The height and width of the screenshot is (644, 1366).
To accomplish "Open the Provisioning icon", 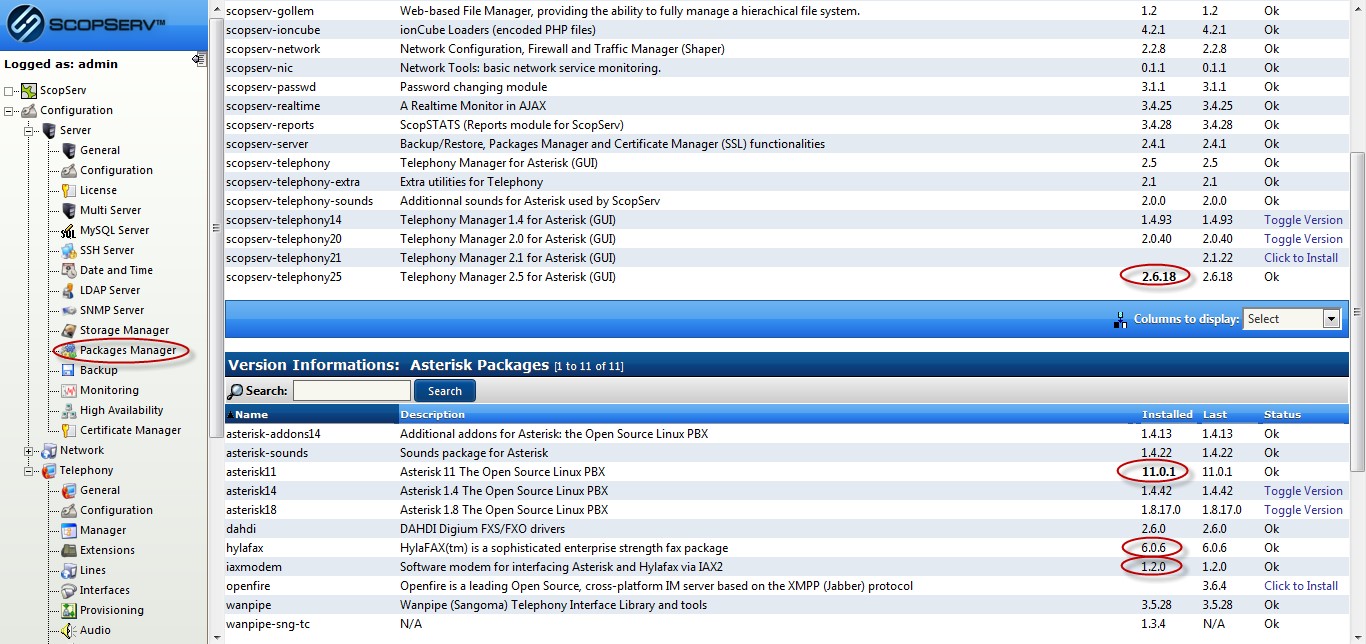I will click(69, 611).
